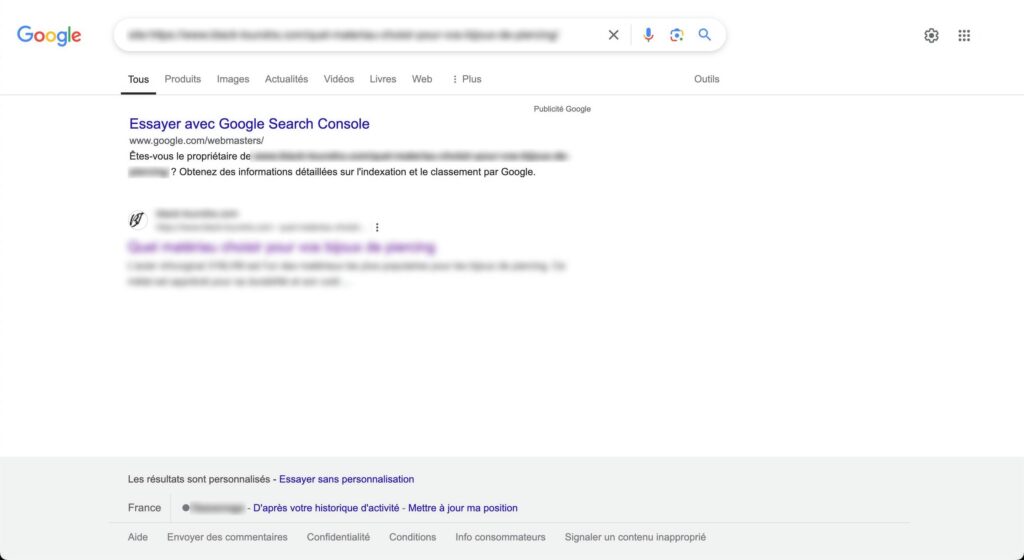This screenshot has height=560, width=1024.
Task: Click the Google logo
Action: coord(49,35)
